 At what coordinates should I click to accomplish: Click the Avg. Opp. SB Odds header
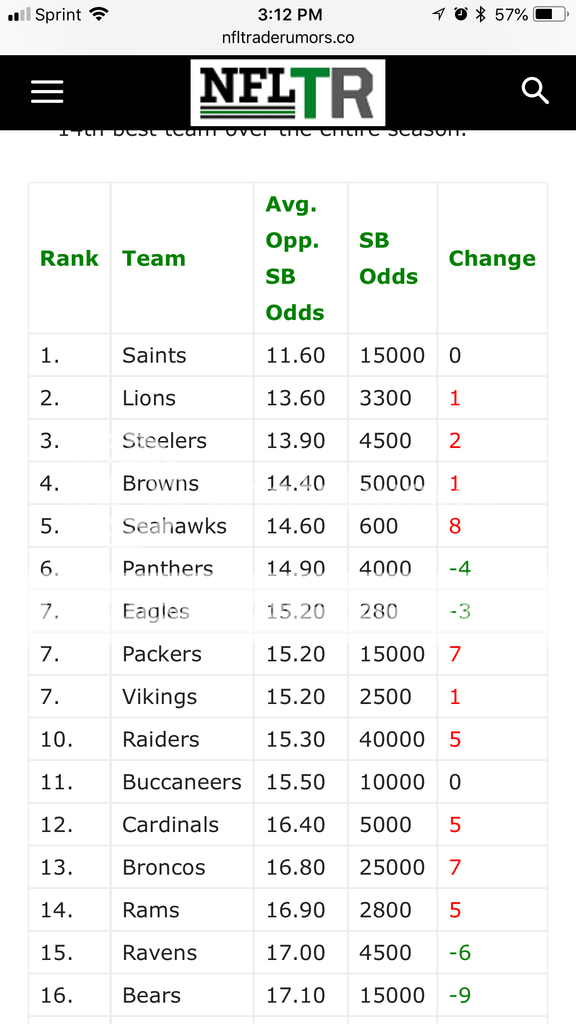pos(295,259)
